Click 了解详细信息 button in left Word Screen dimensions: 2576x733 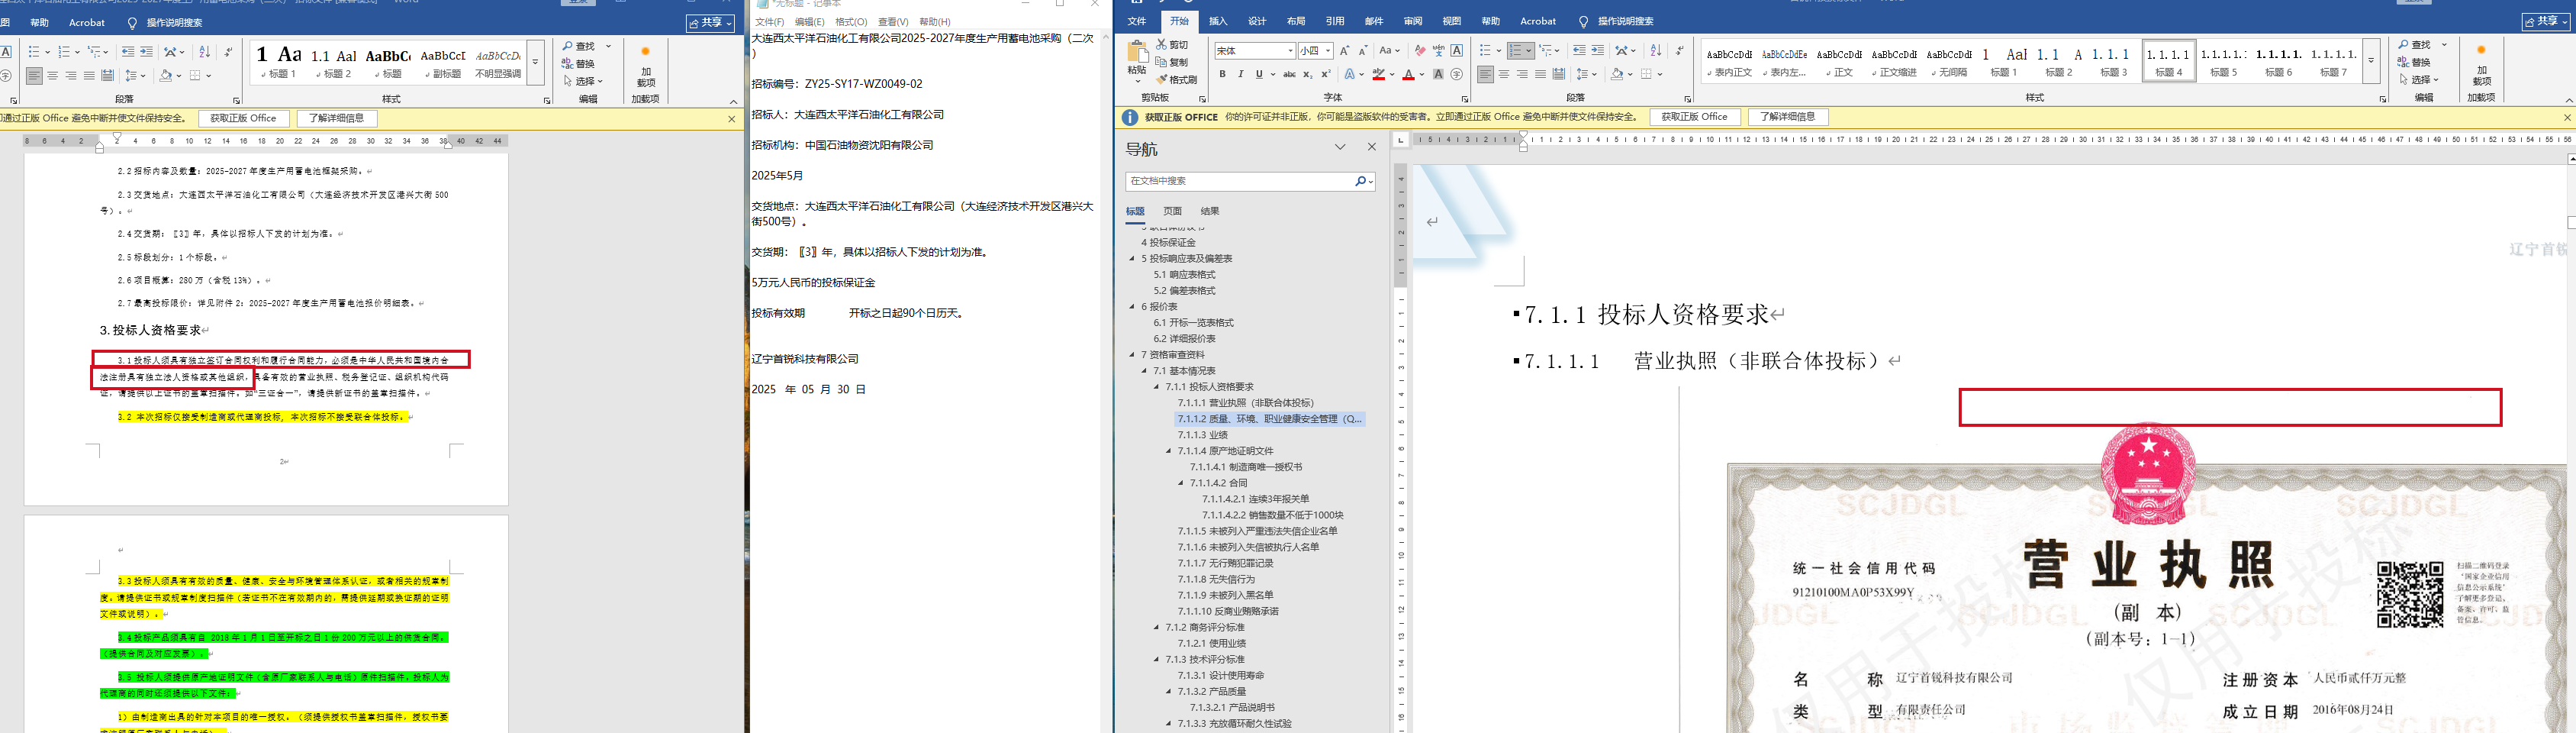click(337, 118)
